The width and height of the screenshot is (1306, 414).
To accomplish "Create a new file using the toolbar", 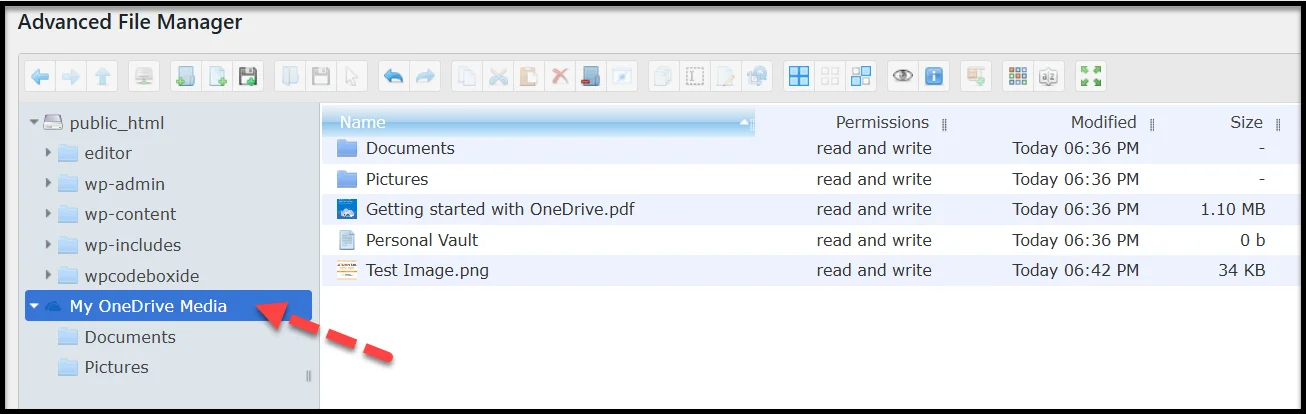I will click(x=217, y=76).
